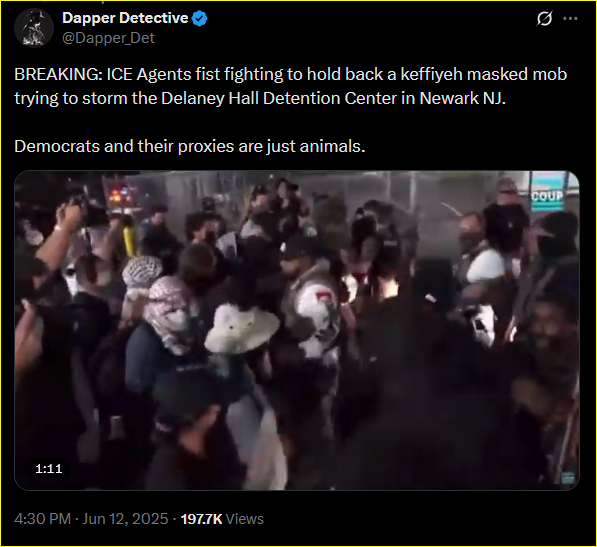
Task: Click the keffiyeh-masked person in video
Action: point(169,312)
